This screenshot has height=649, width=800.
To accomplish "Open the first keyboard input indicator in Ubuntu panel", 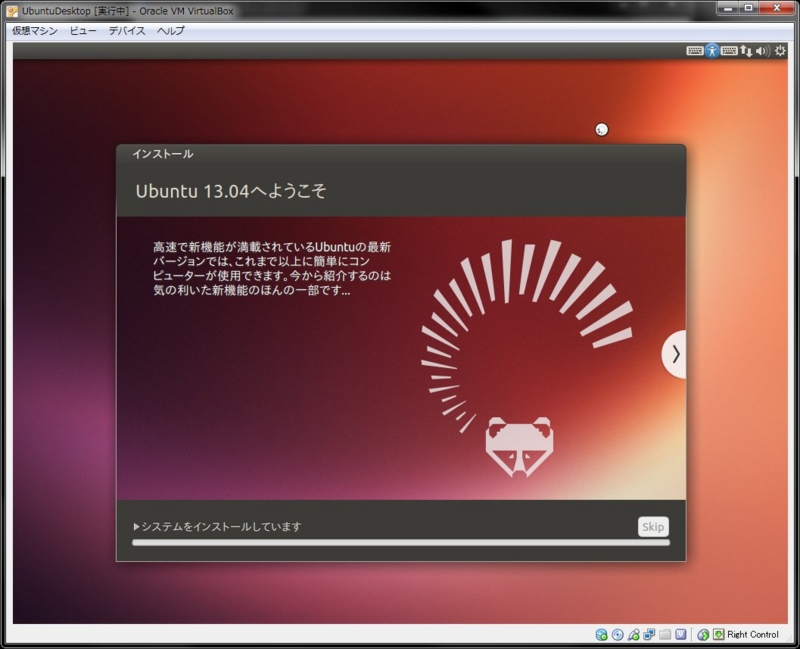I will [694, 51].
